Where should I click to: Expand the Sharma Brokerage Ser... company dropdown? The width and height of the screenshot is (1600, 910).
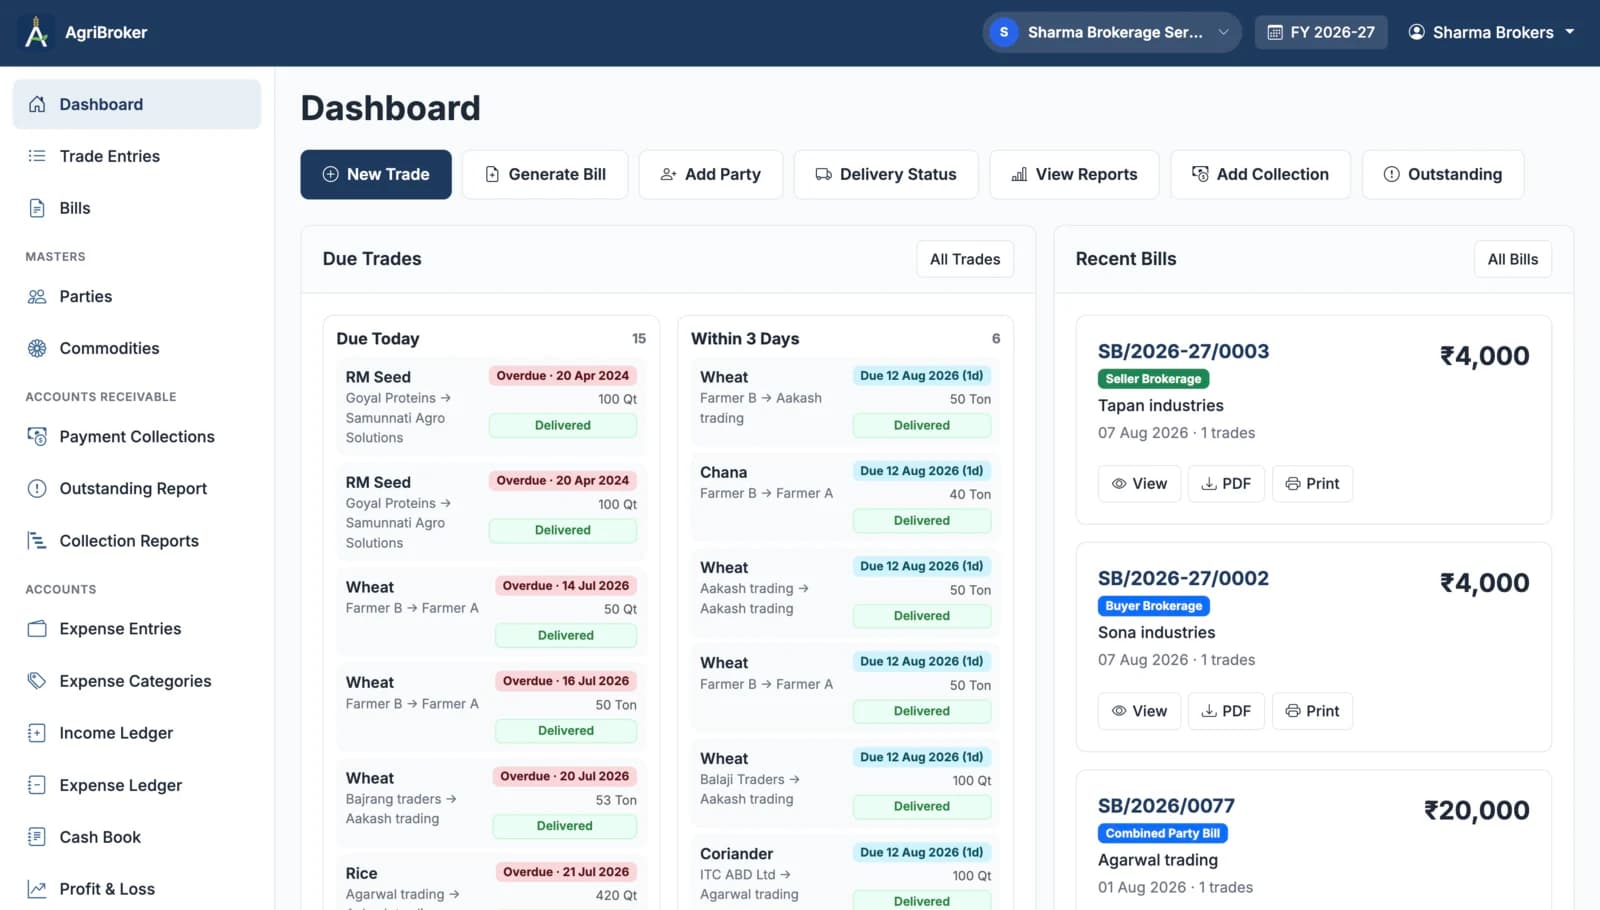(x=1112, y=32)
